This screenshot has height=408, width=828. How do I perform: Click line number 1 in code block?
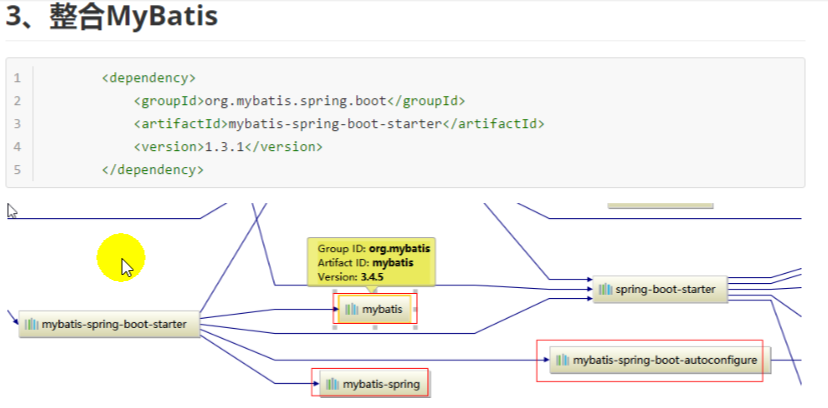pyautogui.click(x=17, y=77)
